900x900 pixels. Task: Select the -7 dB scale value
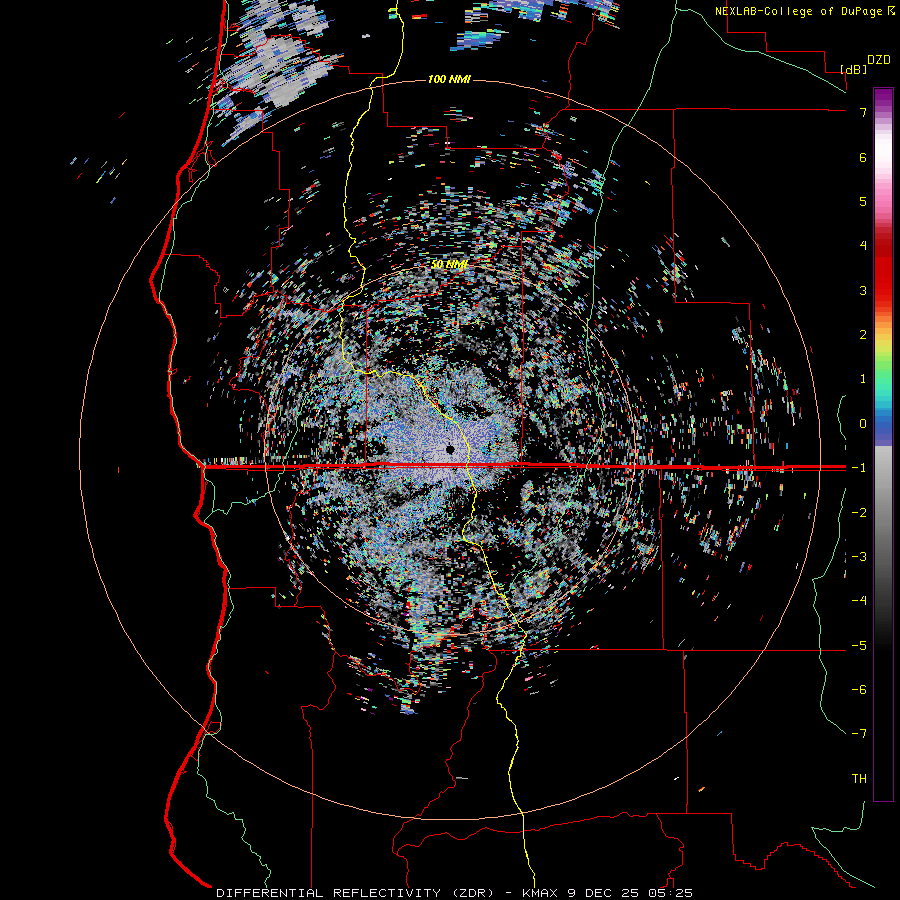click(859, 734)
